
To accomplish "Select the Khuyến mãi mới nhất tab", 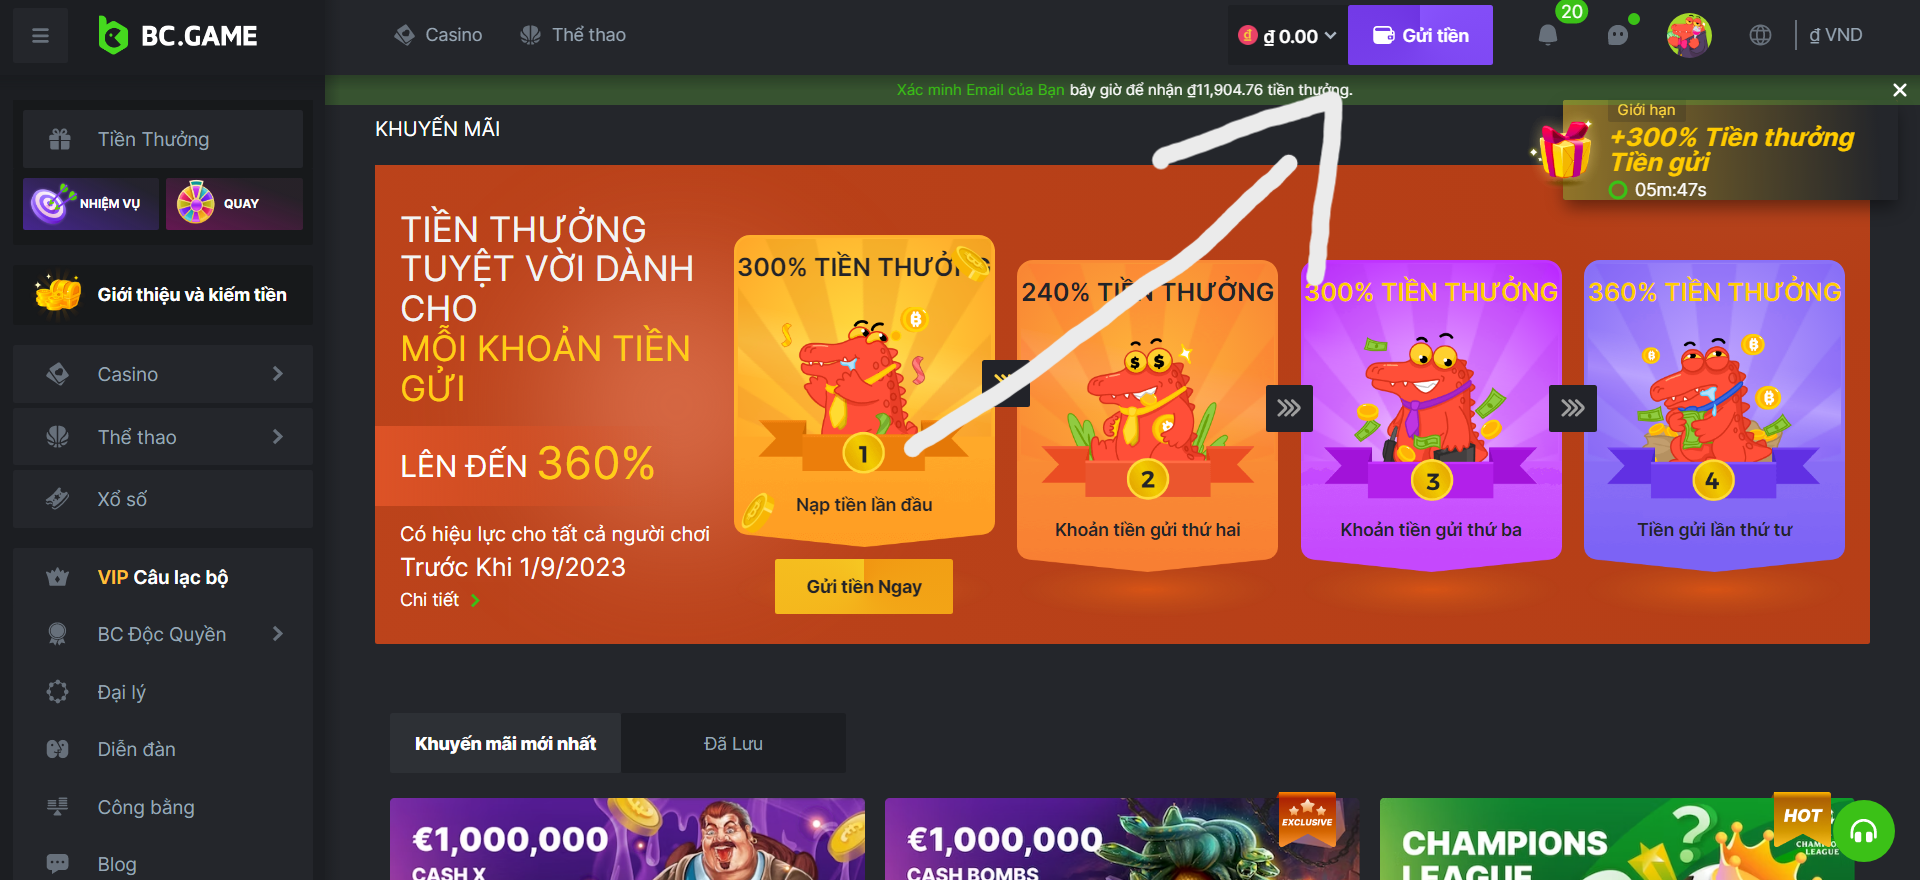I will [505, 743].
